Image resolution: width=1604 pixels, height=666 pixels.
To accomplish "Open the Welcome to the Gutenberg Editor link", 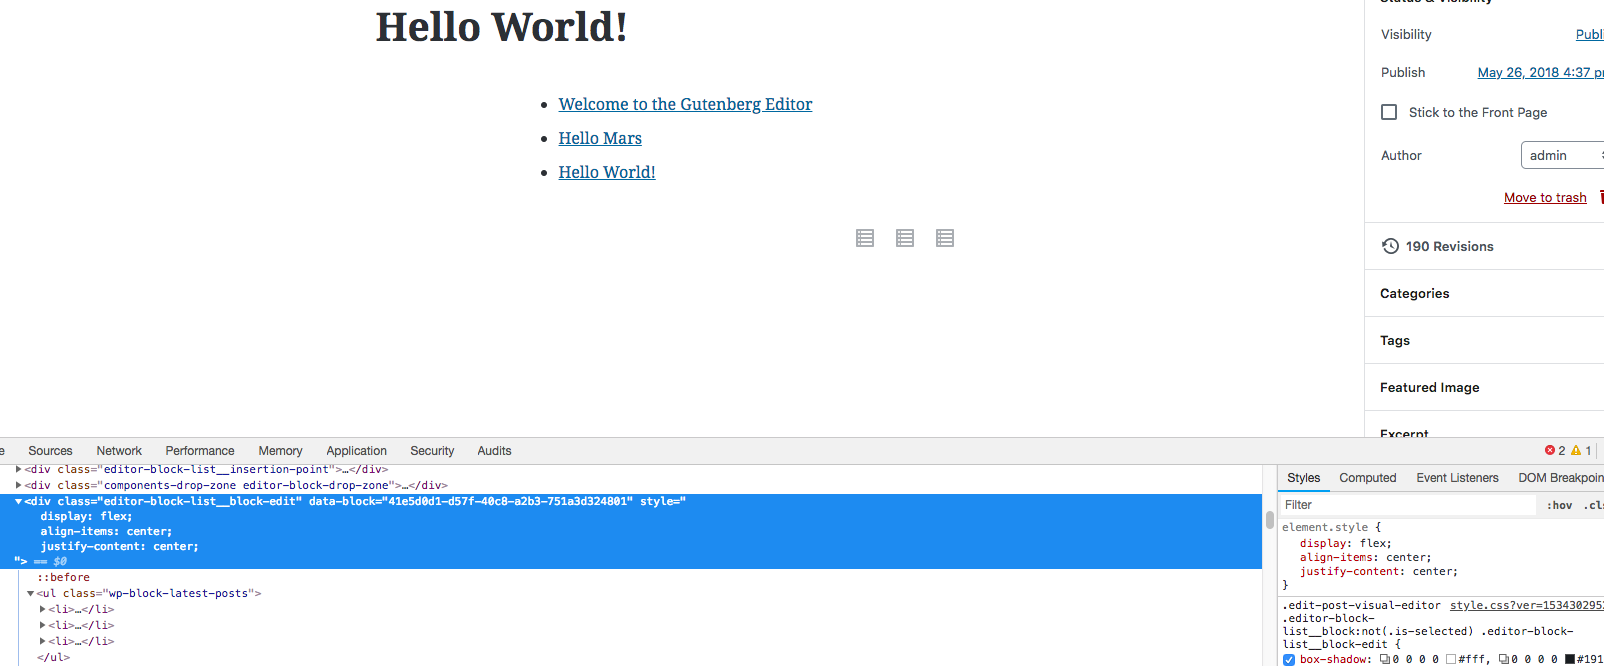I will coord(685,104).
